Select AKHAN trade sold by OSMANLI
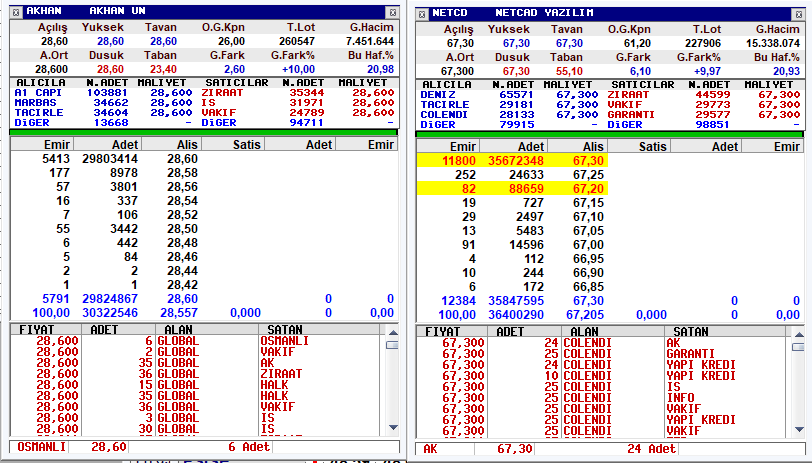The width and height of the screenshot is (812, 463). pos(196,341)
